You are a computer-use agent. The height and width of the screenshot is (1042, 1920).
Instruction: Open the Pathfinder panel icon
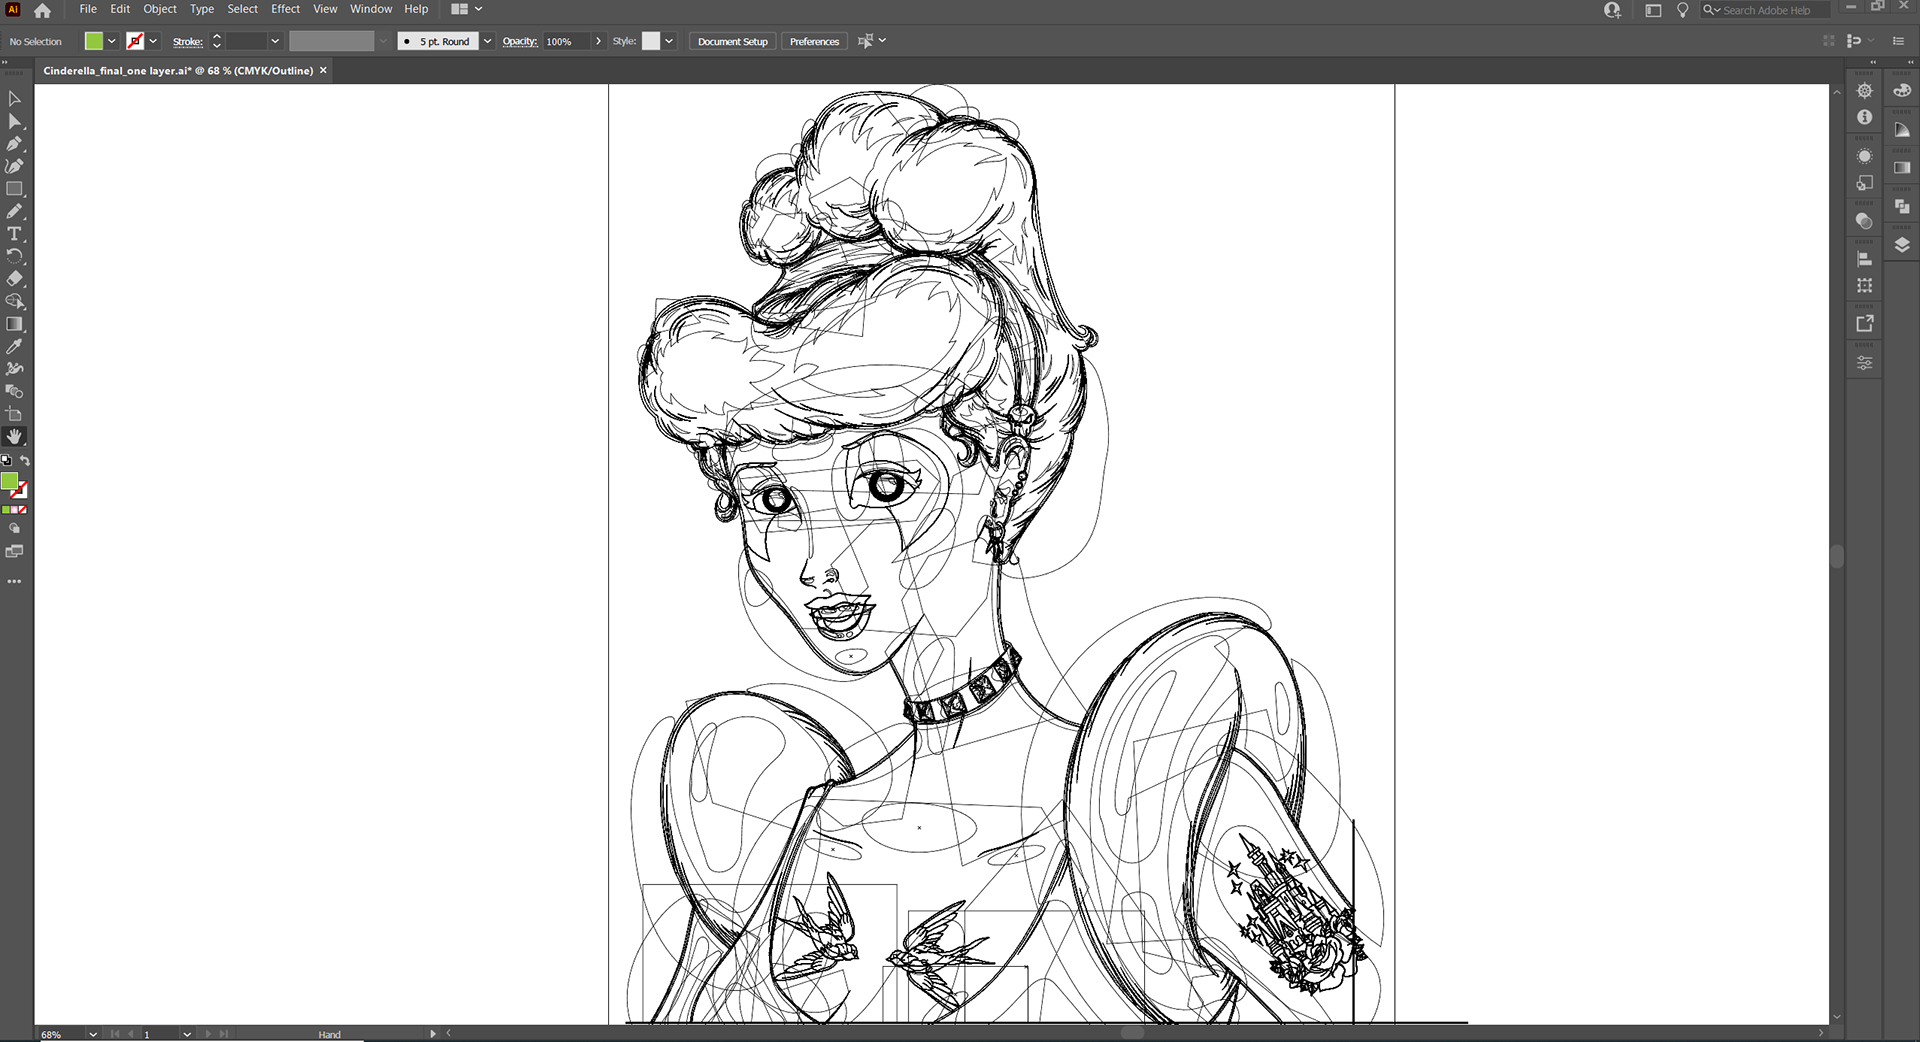[x=1901, y=206]
